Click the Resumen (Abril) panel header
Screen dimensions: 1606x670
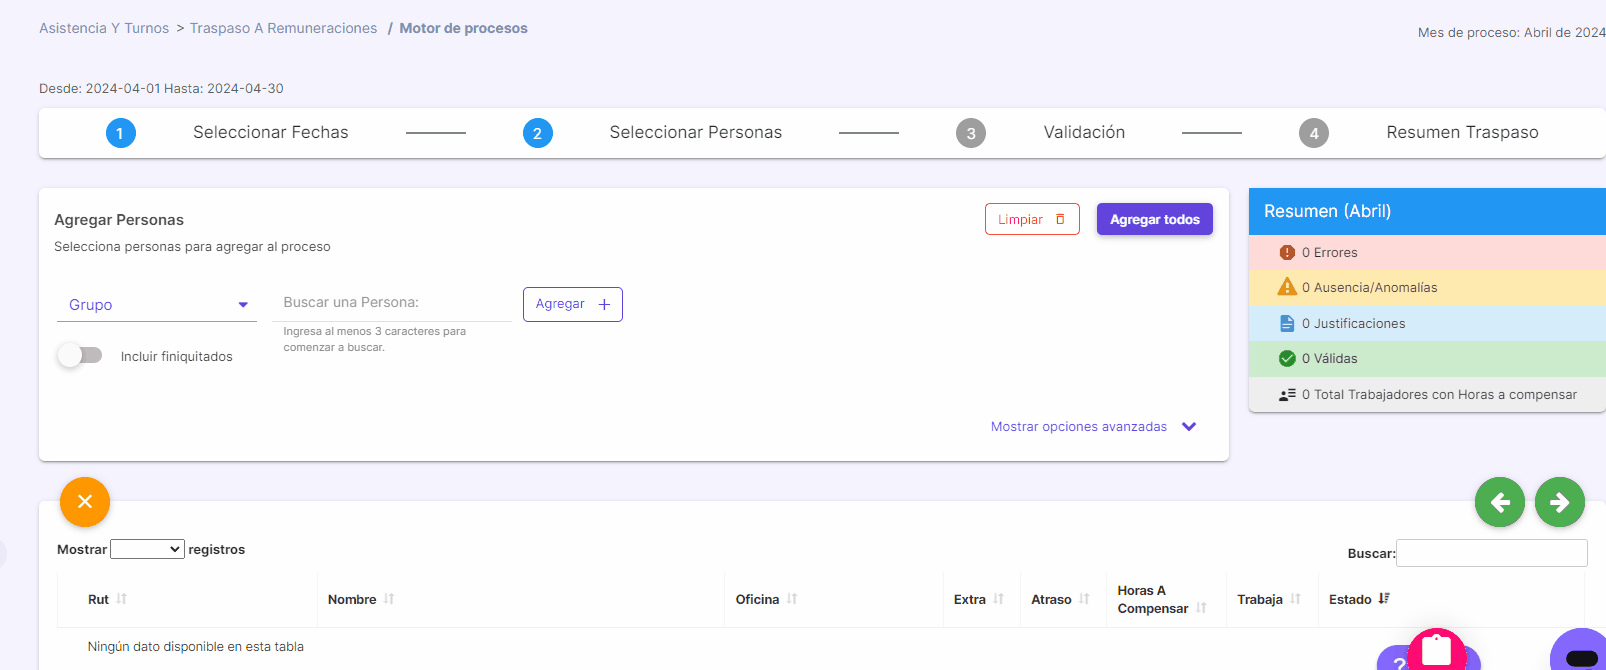click(x=1427, y=211)
